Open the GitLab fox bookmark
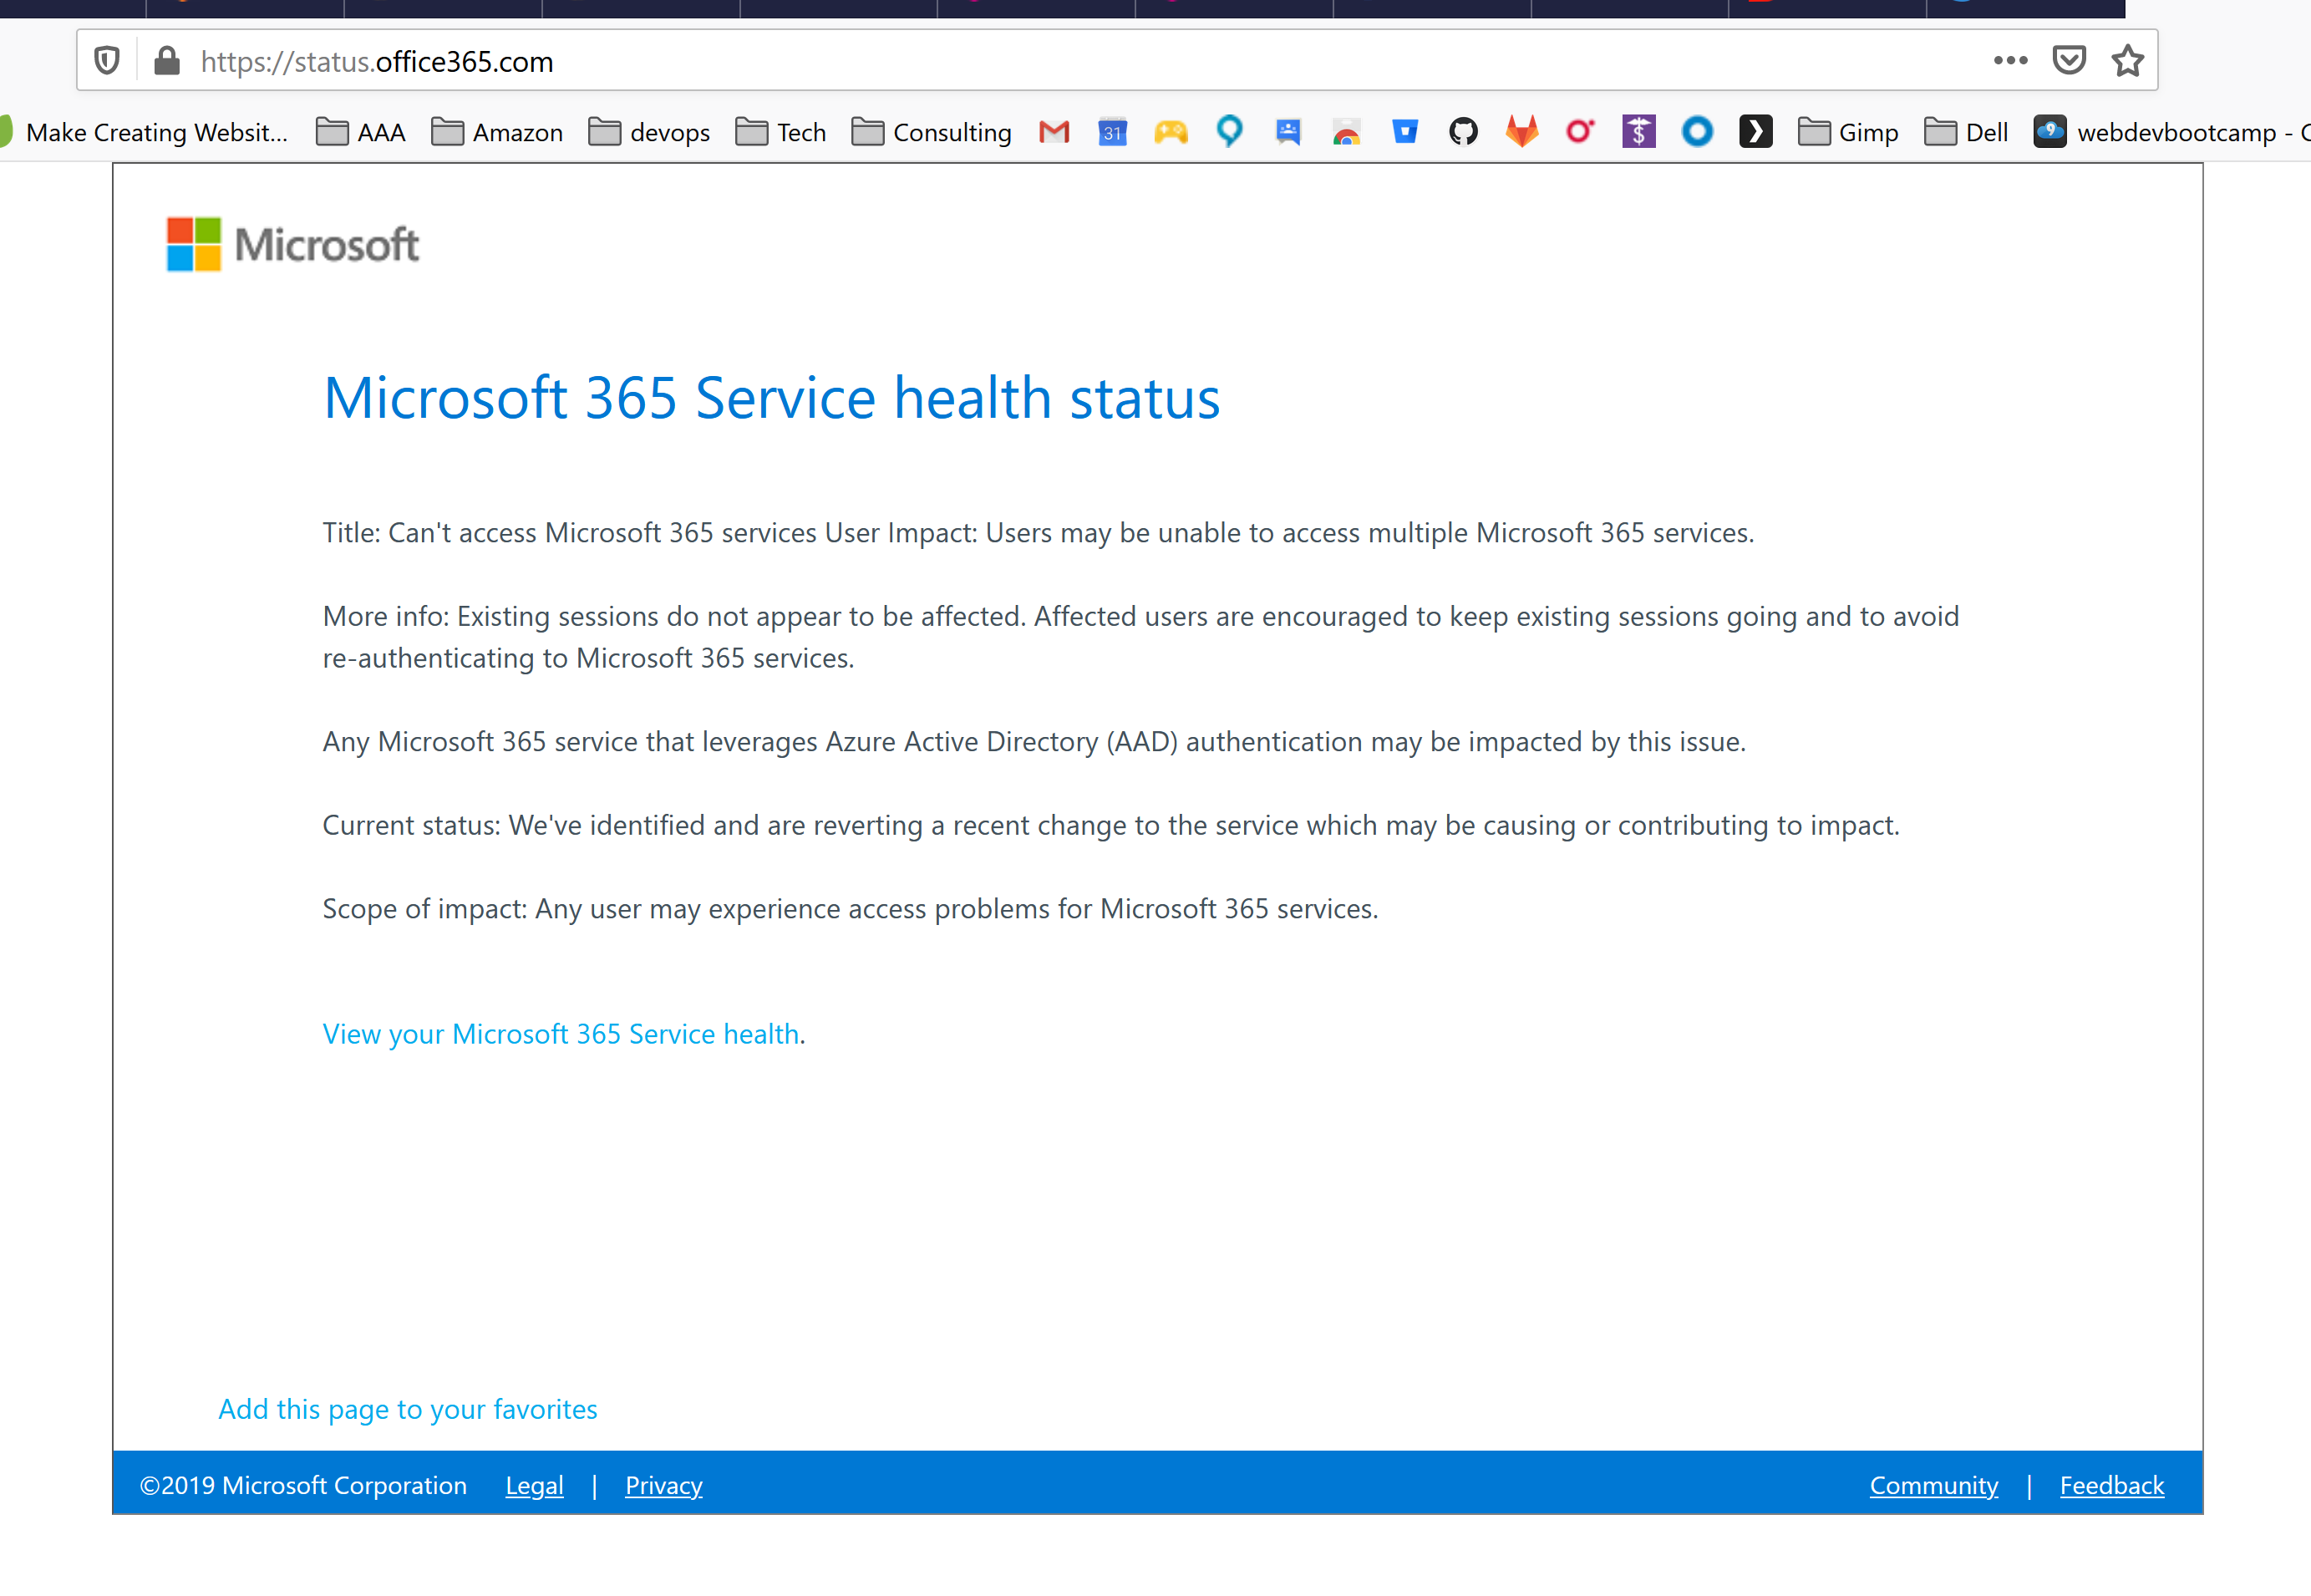The height and width of the screenshot is (1596, 2311). tap(1522, 131)
